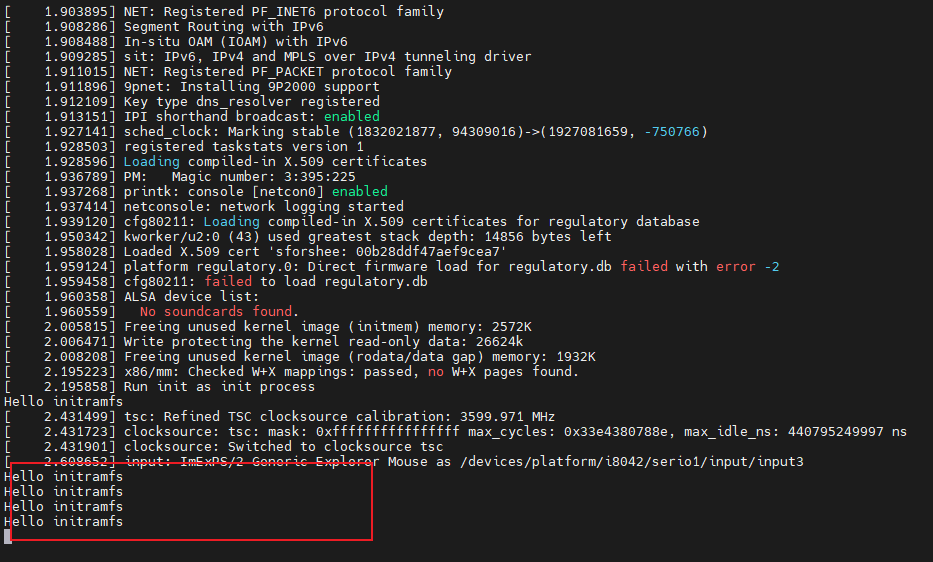Click the terminal cursor block at the bottom
Screen dimensions: 933x562
[x=7, y=537]
